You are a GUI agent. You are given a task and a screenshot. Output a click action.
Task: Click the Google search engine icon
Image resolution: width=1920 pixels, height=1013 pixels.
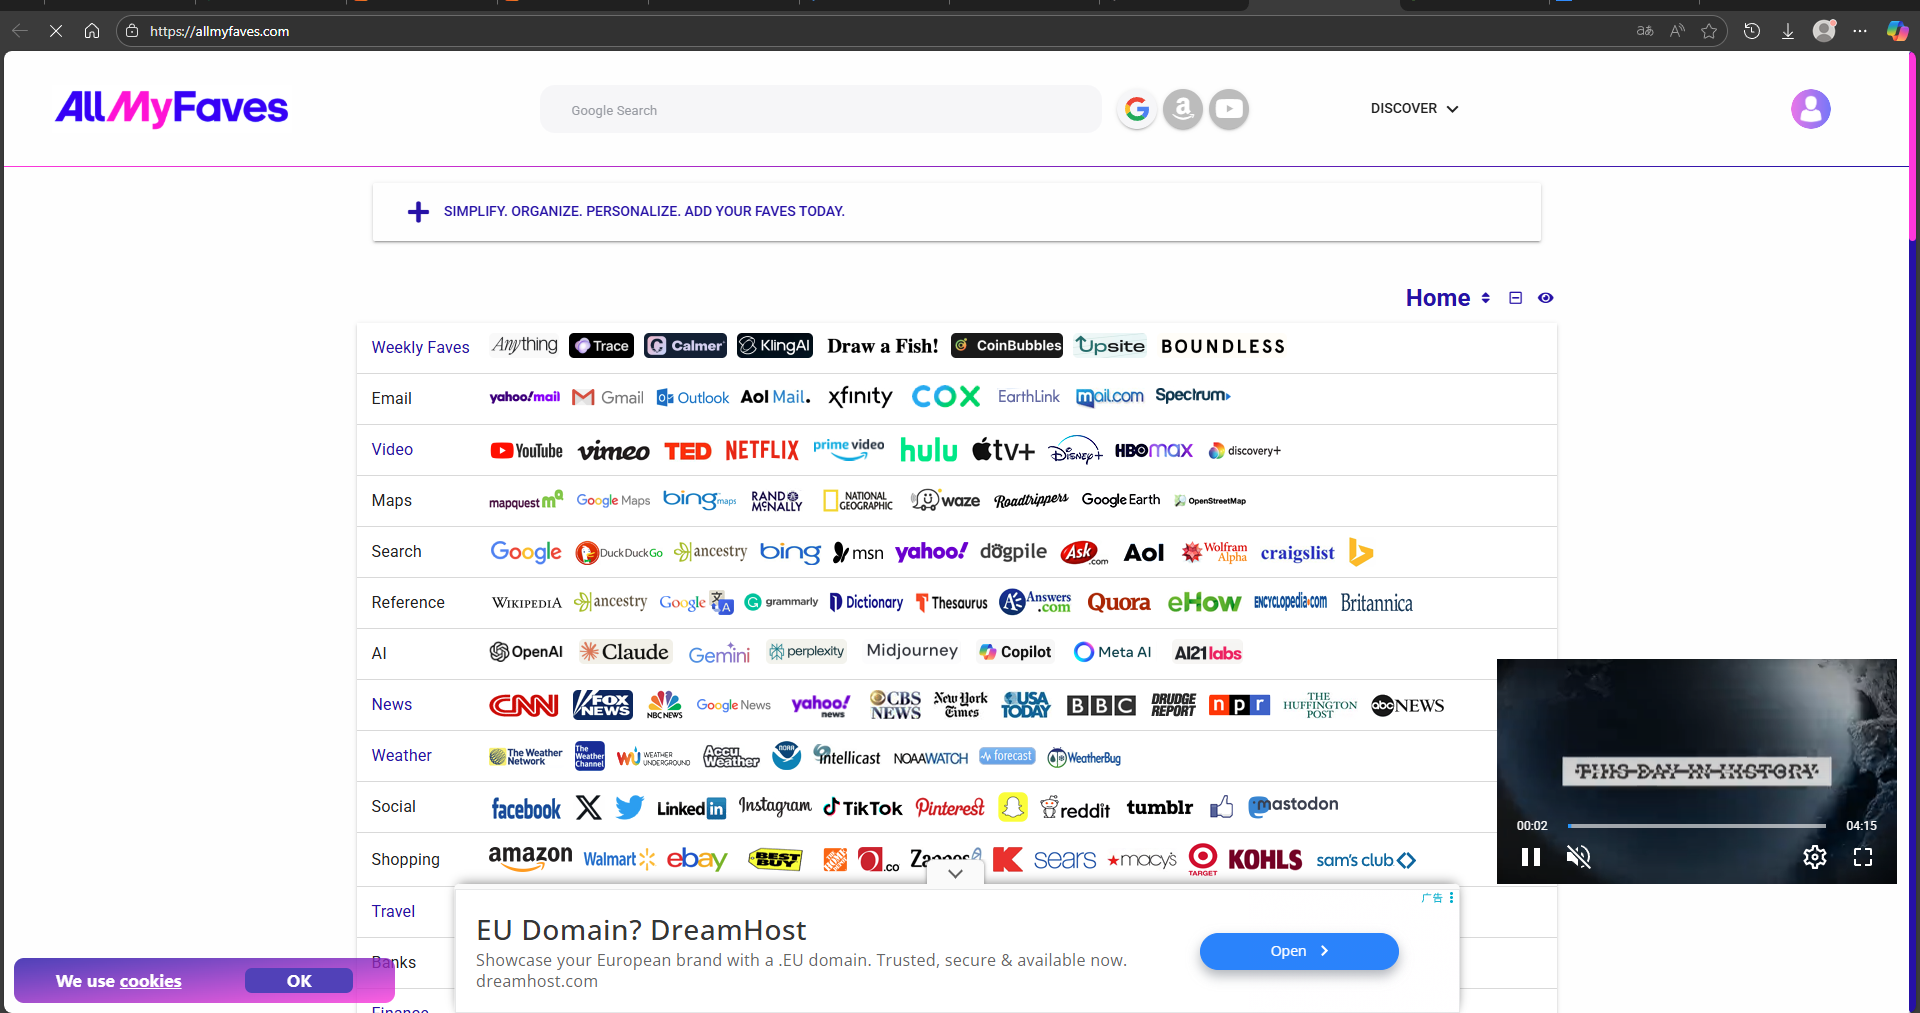pos(1137,109)
